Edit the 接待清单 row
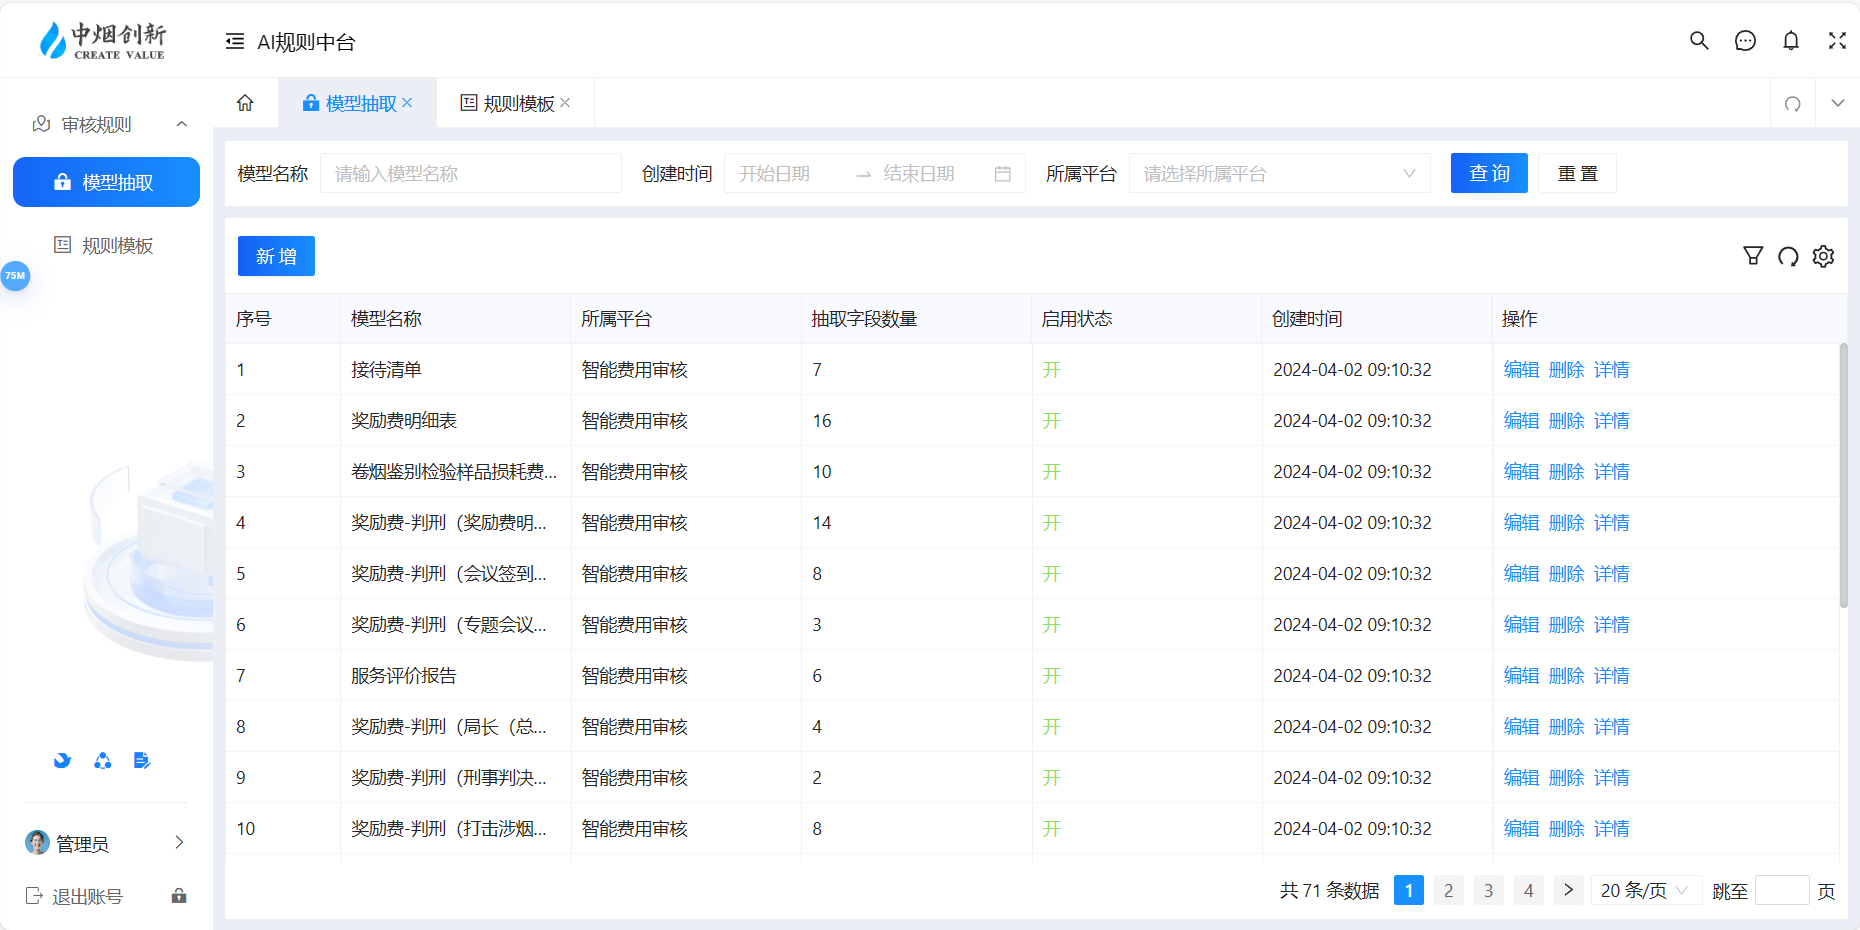Viewport: 1860px width, 930px height. click(x=1521, y=370)
